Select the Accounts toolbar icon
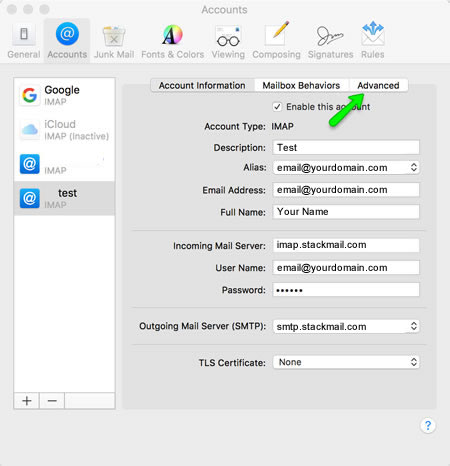 (x=67, y=41)
